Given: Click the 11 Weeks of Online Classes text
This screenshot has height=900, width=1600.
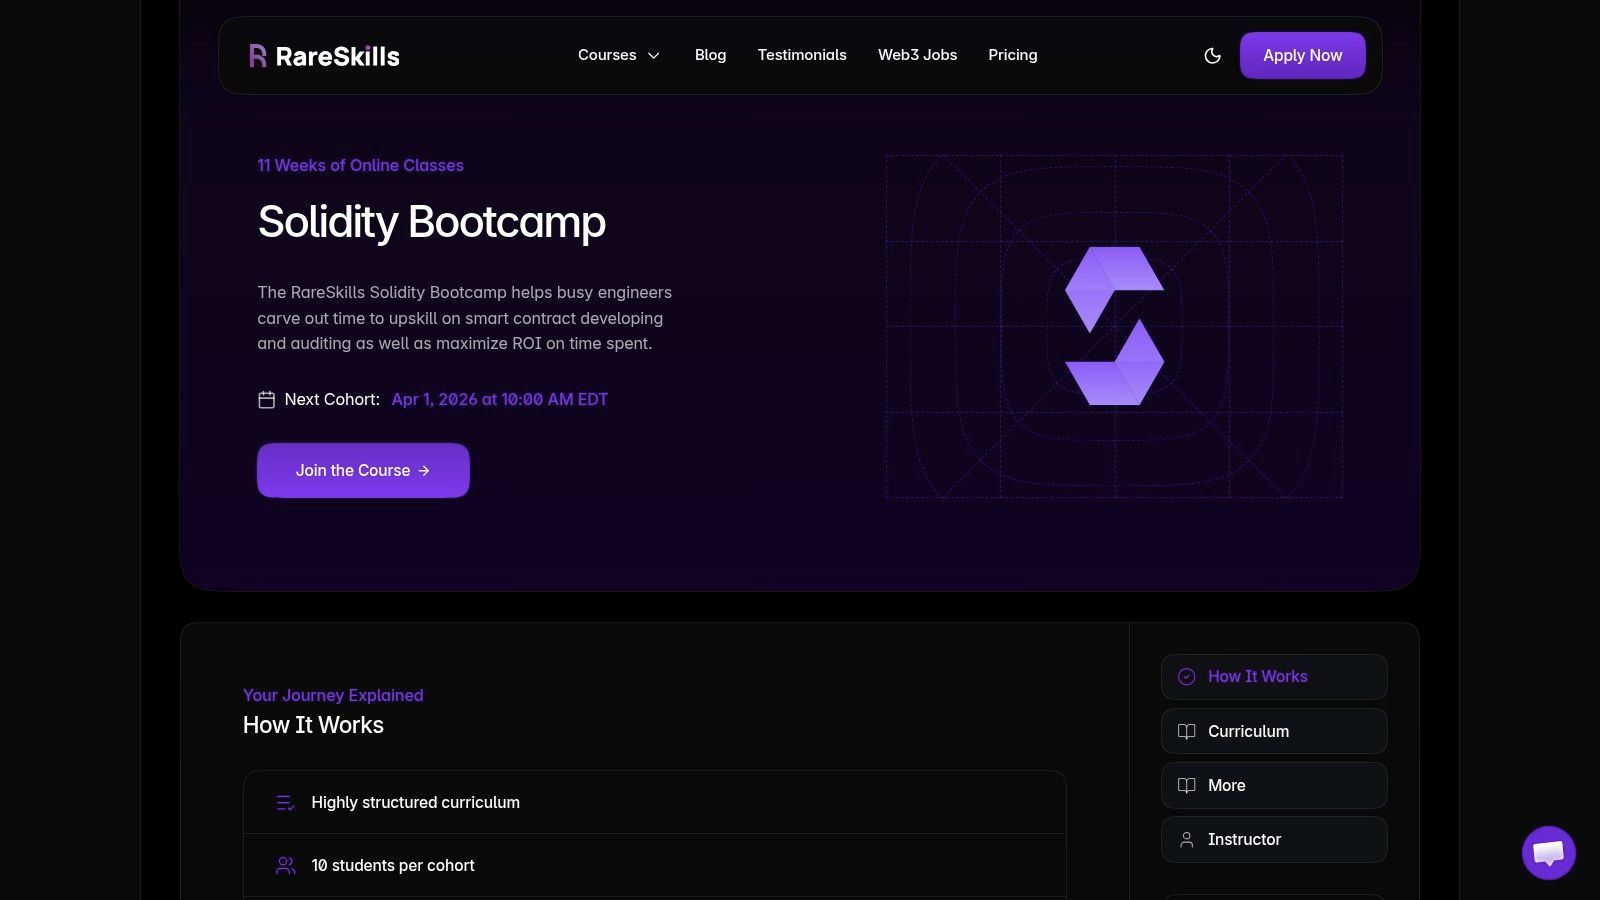Looking at the screenshot, I should [360, 165].
